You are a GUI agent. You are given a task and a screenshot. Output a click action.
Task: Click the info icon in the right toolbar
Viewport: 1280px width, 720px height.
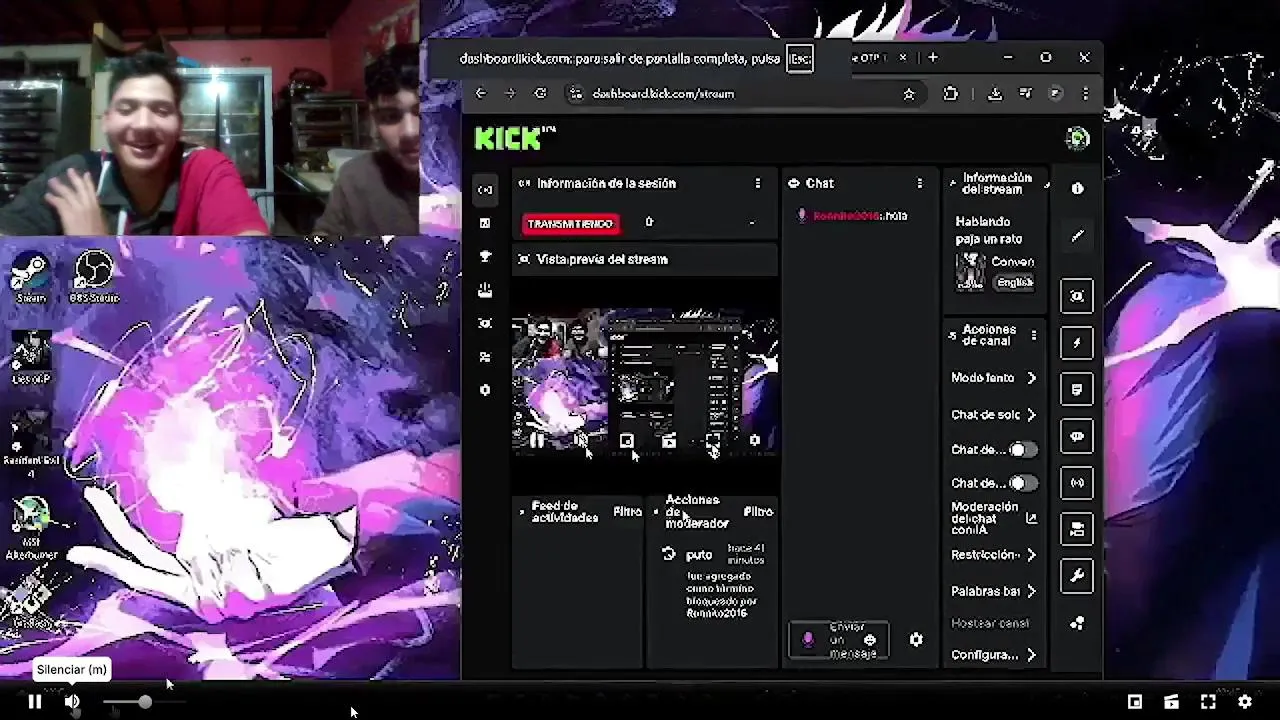pos(1077,188)
